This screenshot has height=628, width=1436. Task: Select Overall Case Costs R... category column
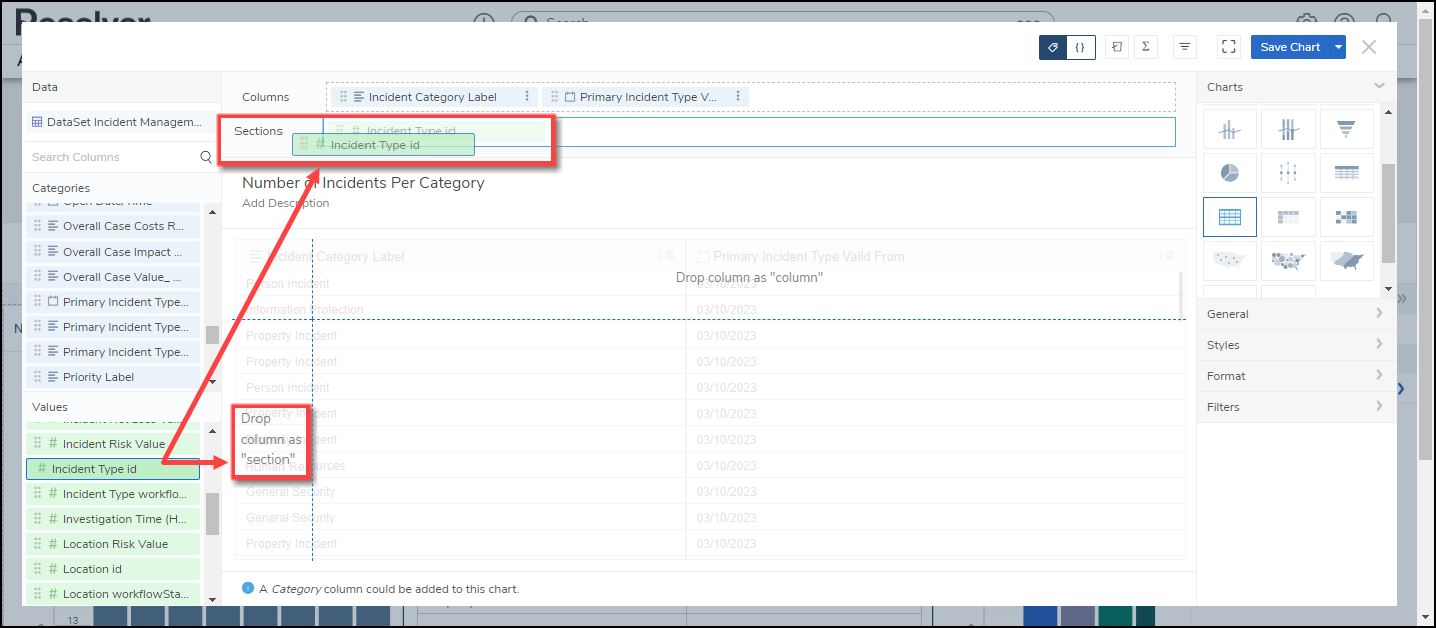(113, 226)
